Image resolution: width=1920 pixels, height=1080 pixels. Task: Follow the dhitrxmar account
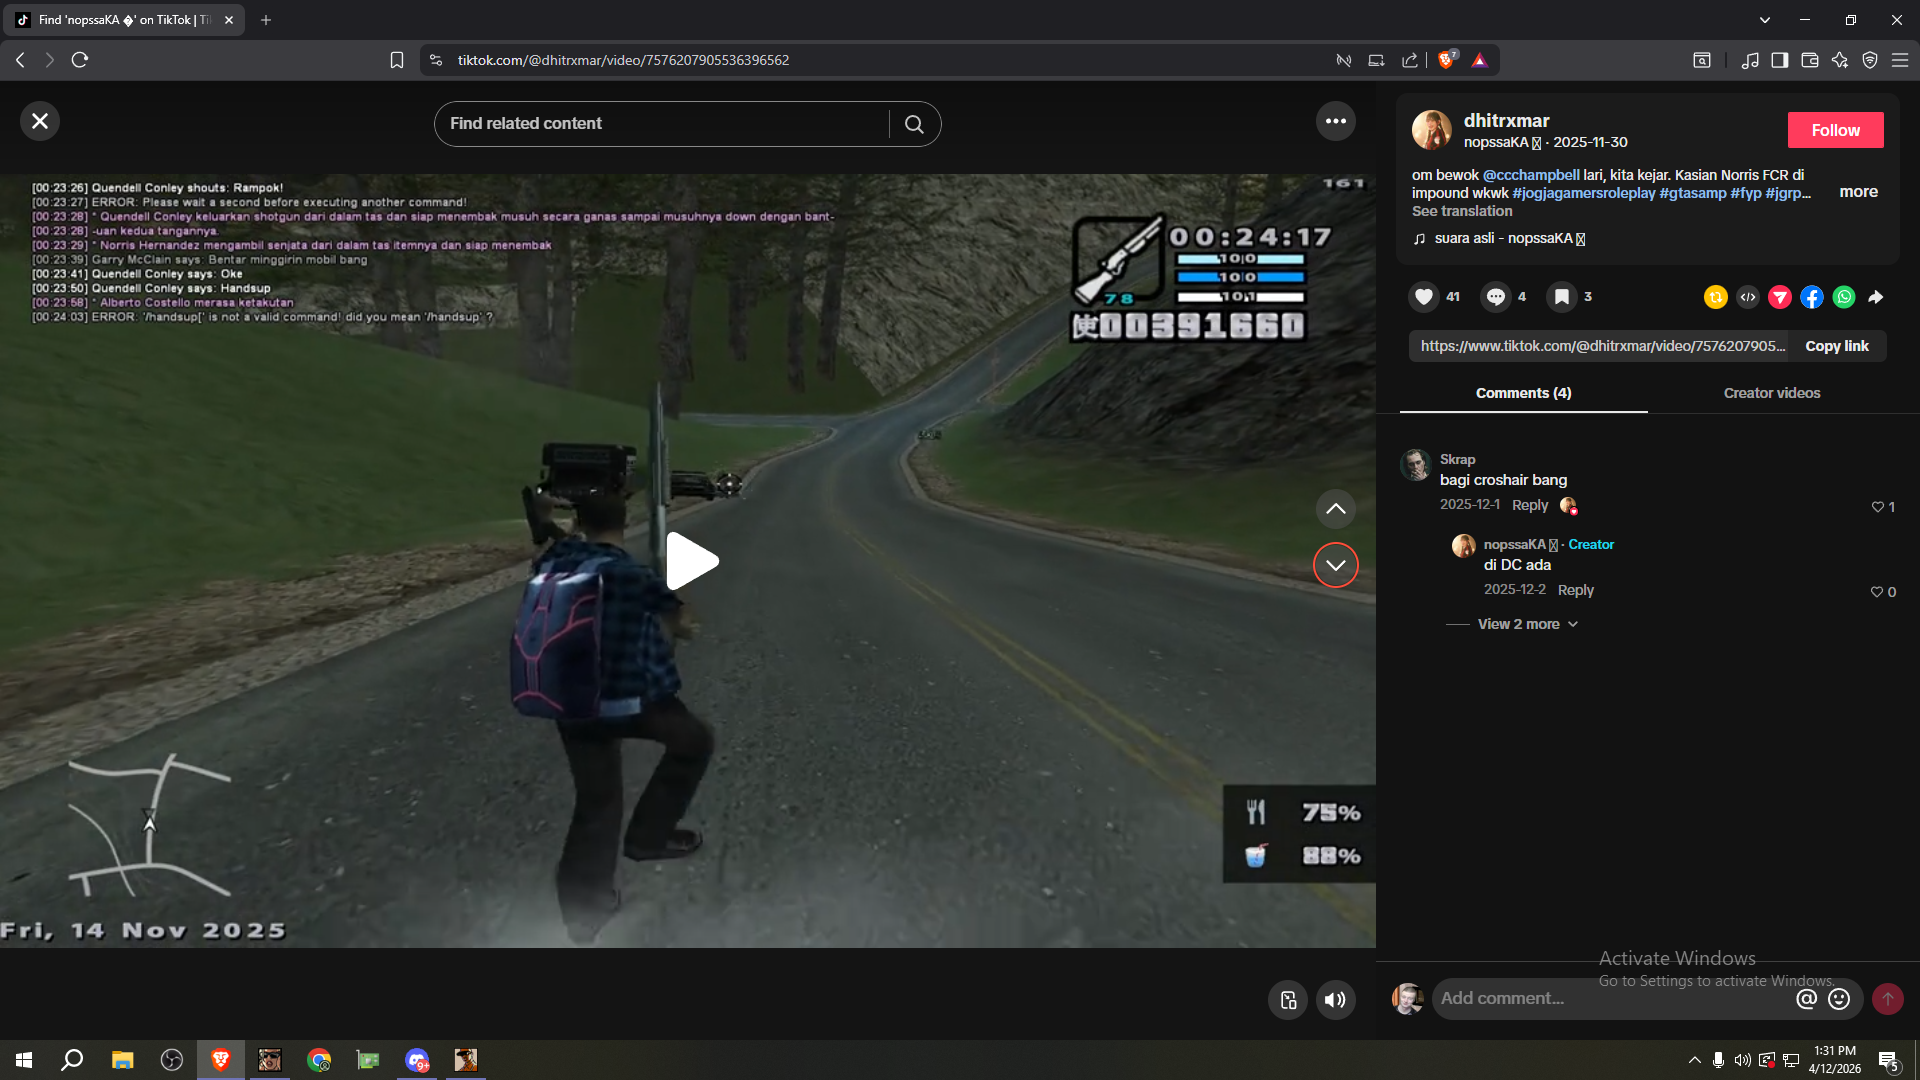[x=1836, y=130]
